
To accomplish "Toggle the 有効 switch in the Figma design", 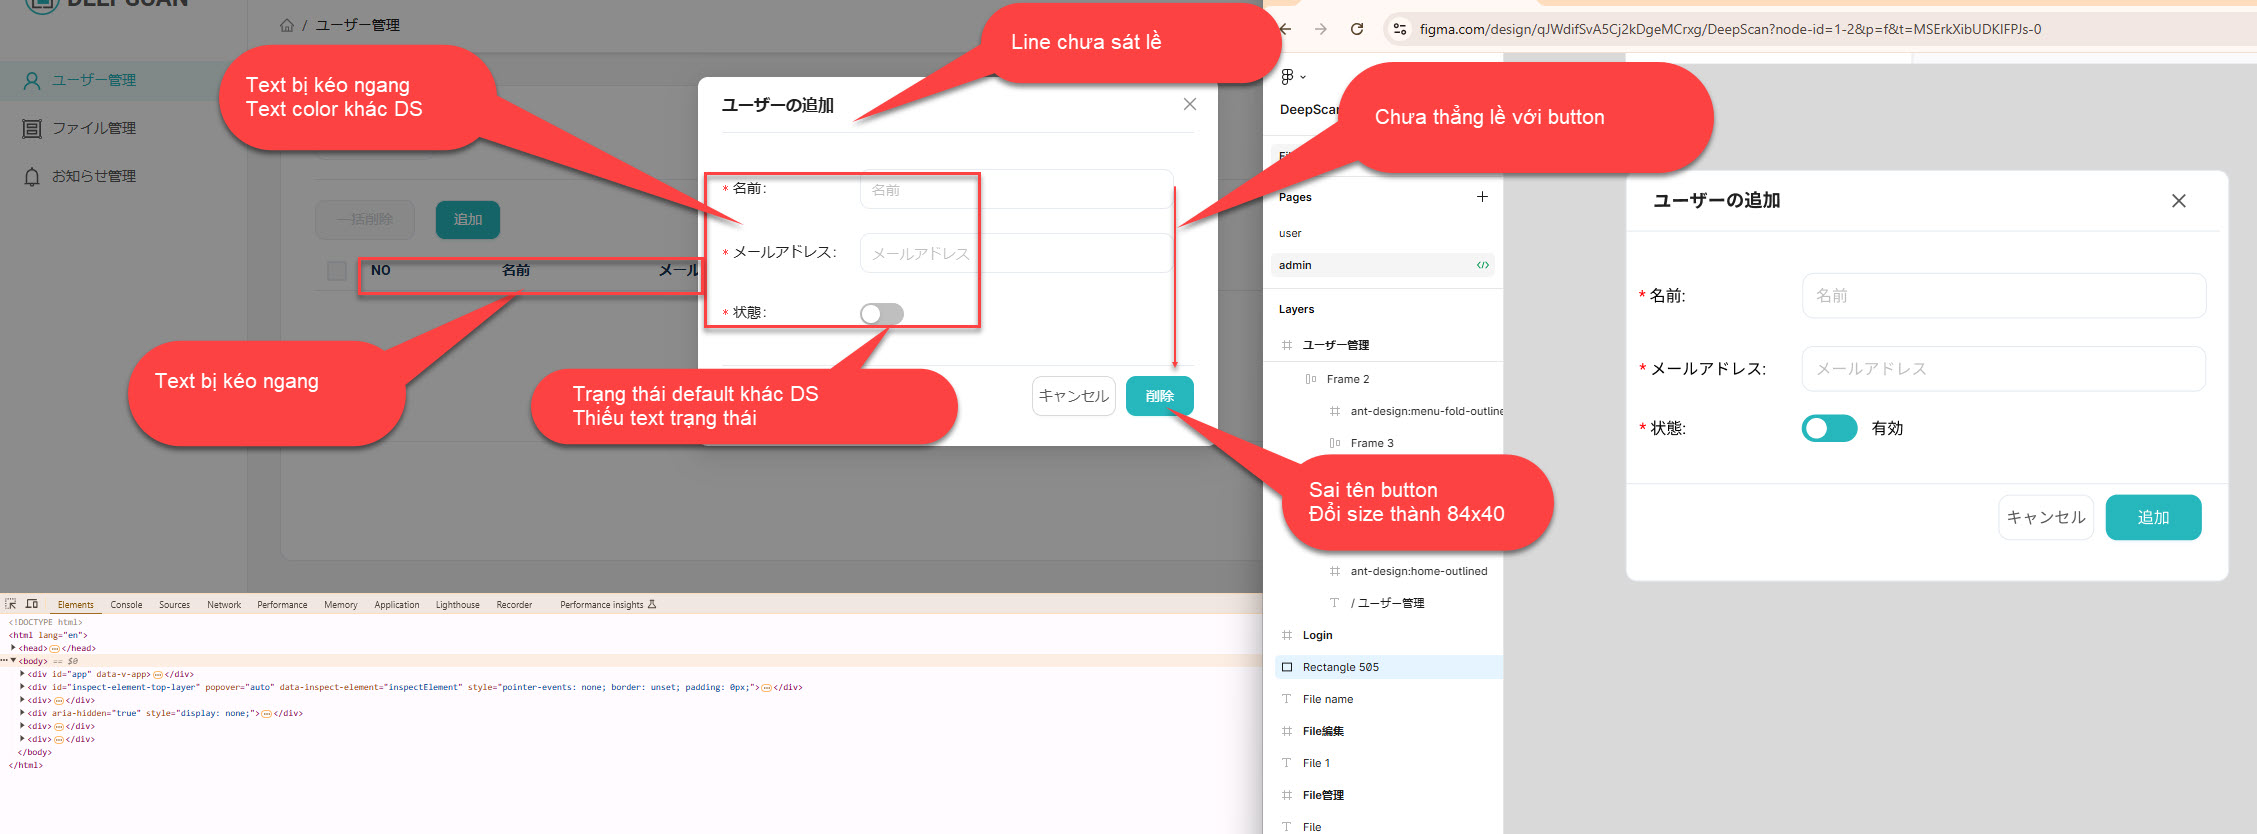I will [1829, 428].
